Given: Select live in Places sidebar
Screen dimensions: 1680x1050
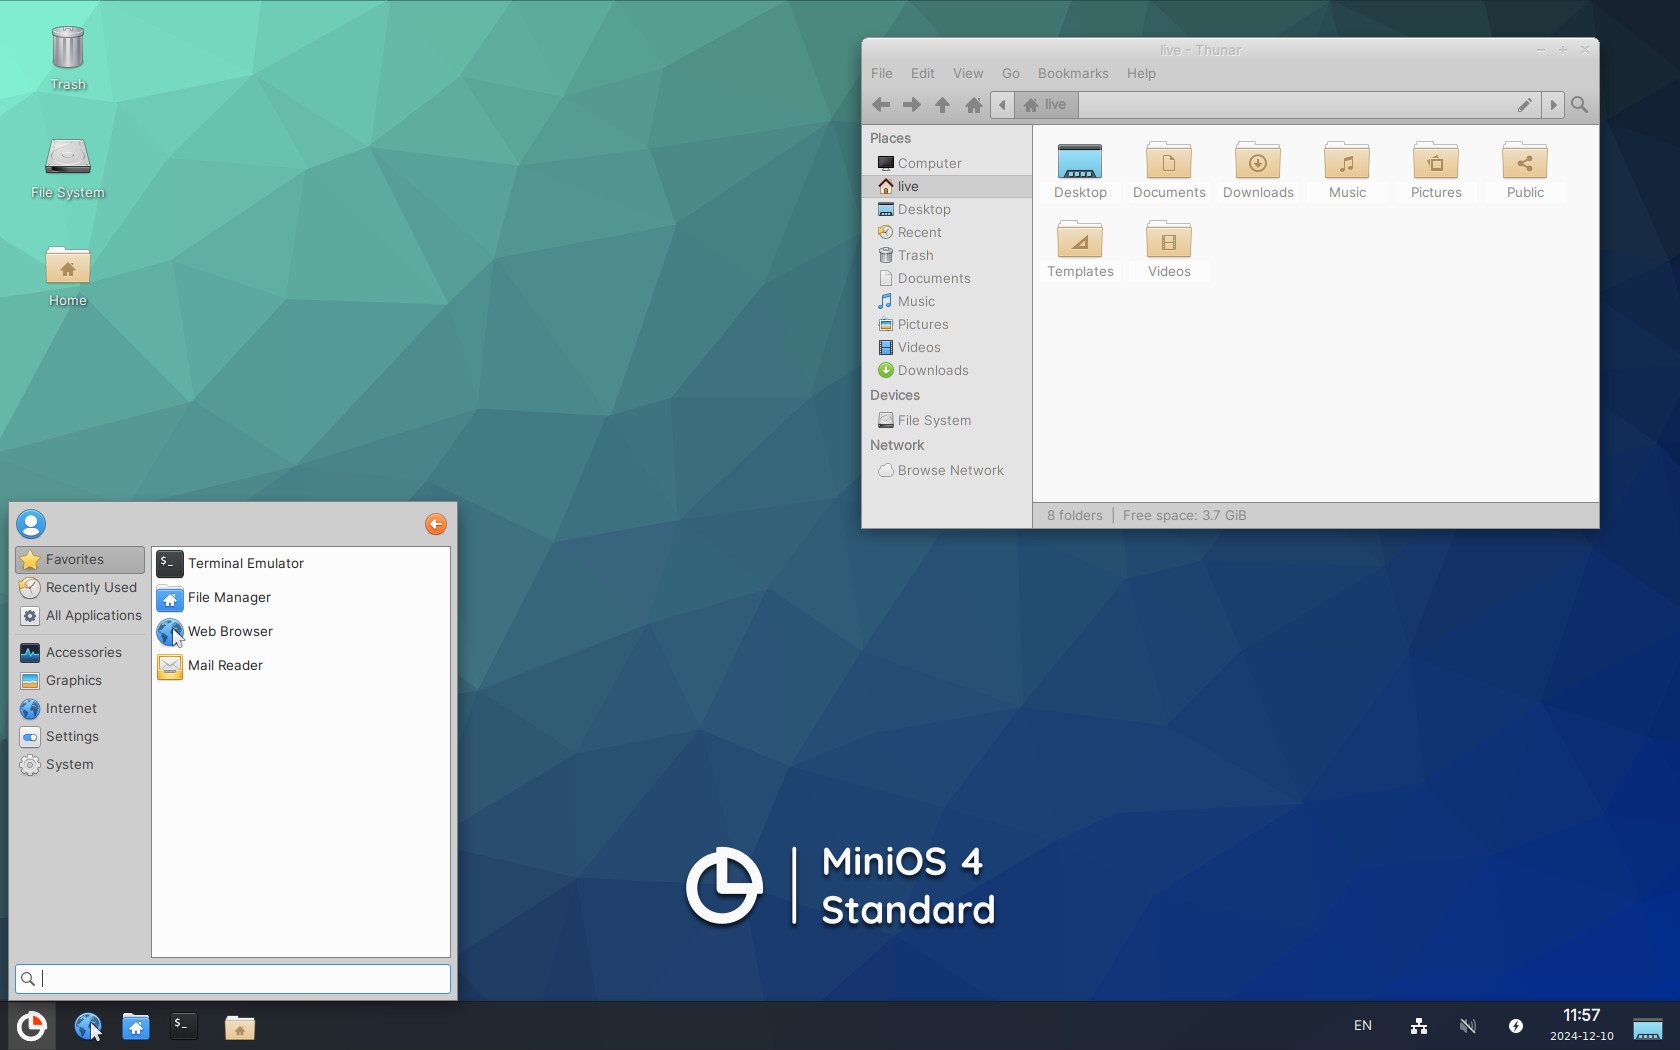Looking at the screenshot, I should (947, 186).
